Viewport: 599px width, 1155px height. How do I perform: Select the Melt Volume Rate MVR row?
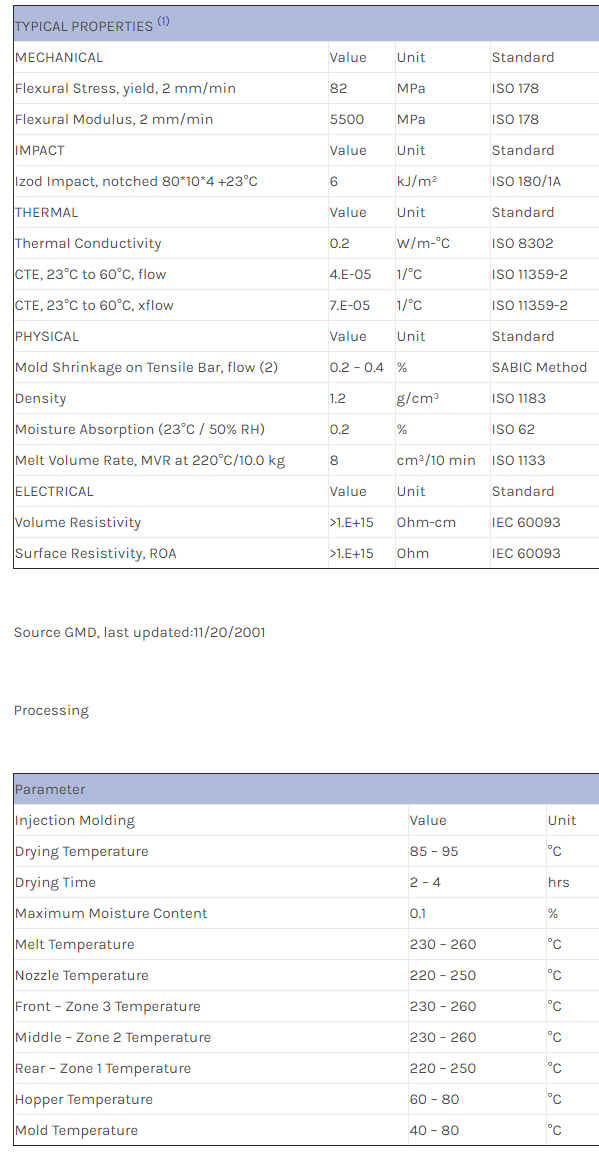point(306,460)
